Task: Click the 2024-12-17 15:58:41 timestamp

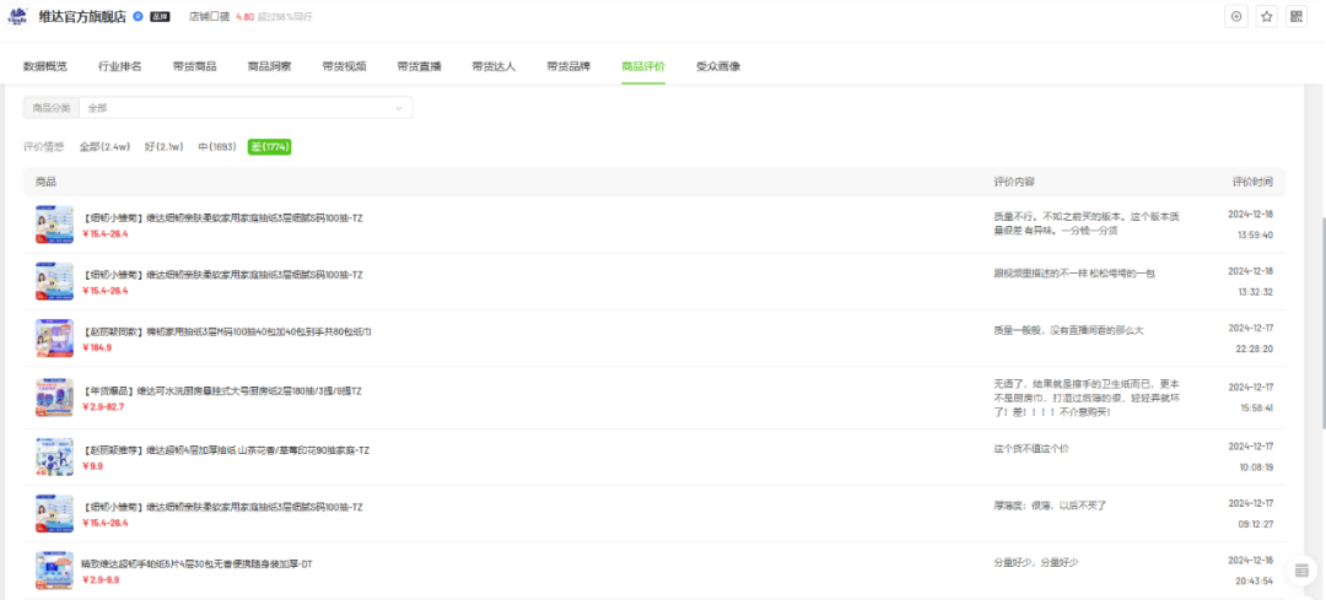Action: [x=1251, y=398]
